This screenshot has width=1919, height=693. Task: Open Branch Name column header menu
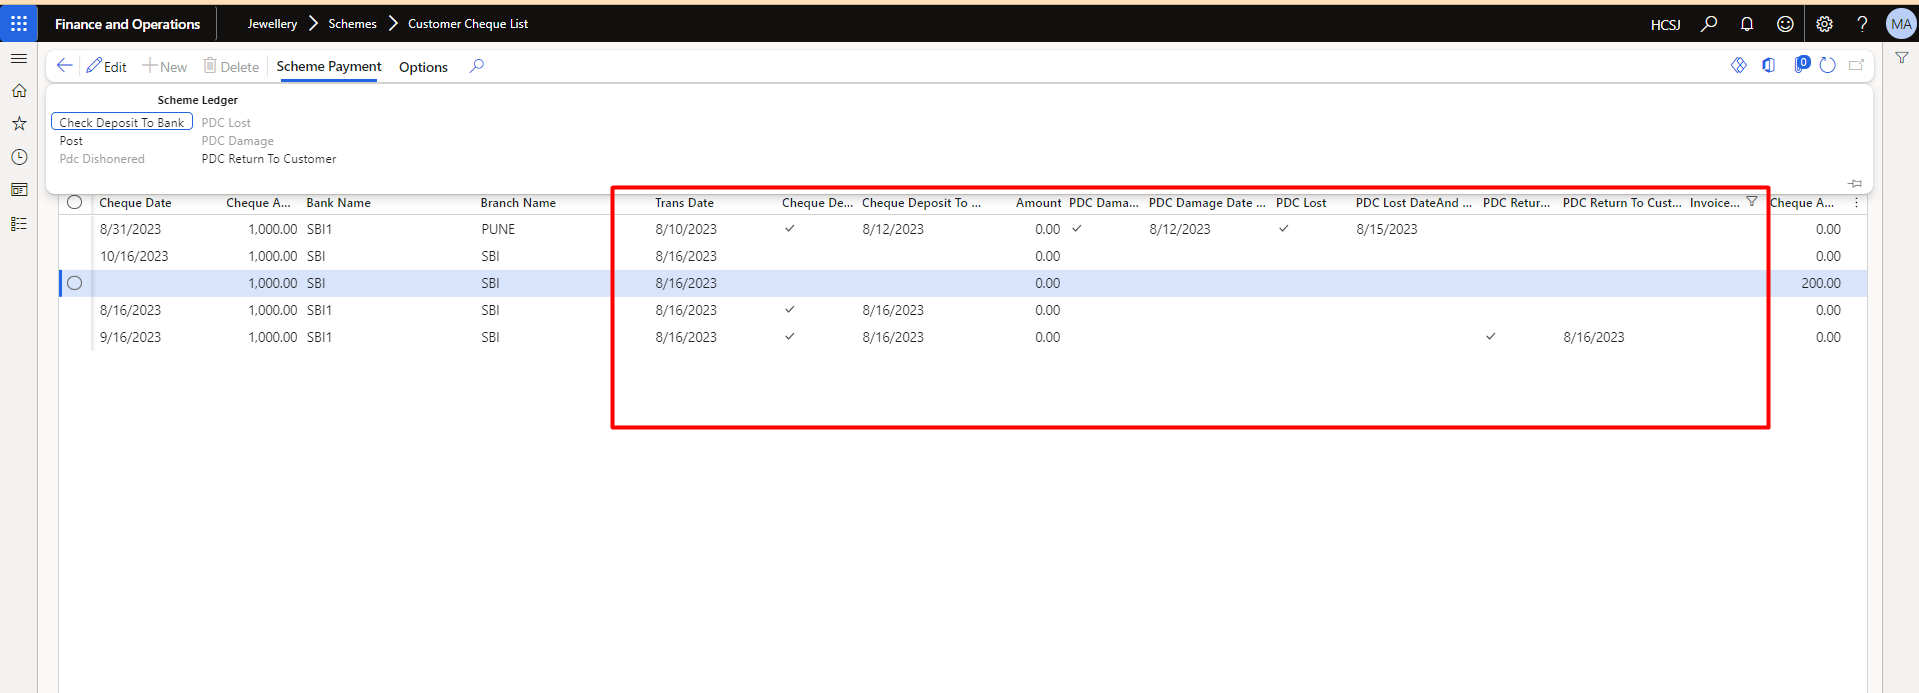pos(518,203)
